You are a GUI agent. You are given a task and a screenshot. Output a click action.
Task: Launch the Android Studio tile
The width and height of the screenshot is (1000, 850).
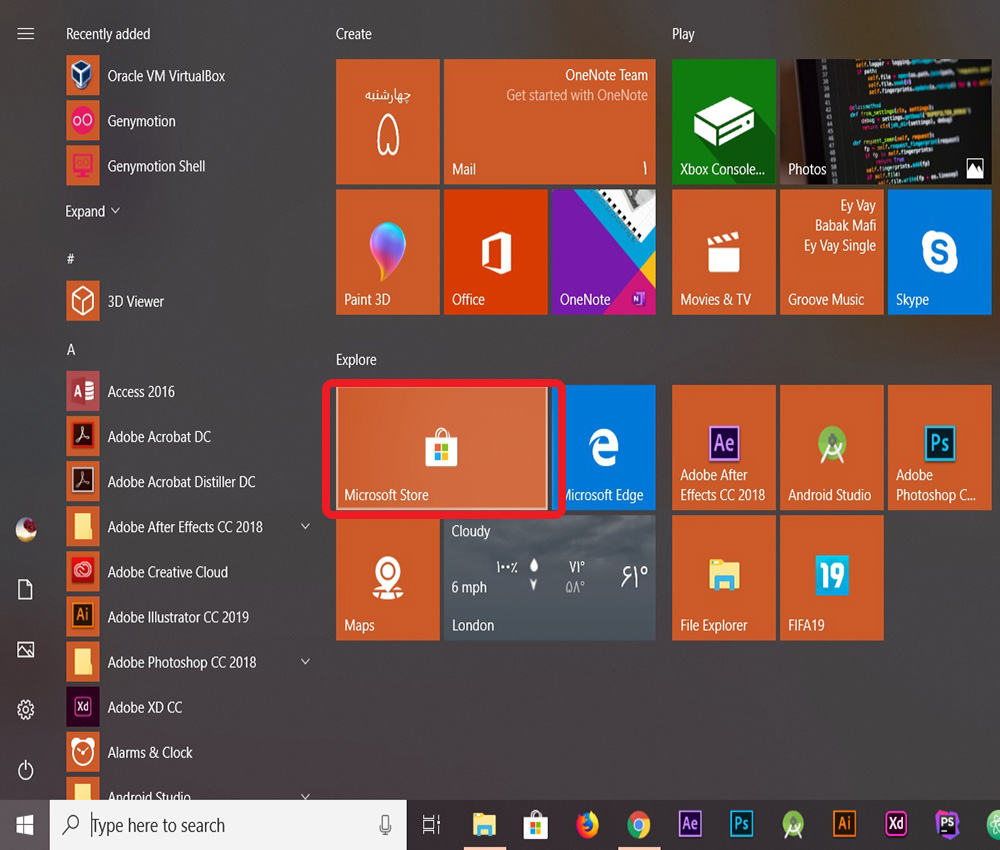pyautogui.click(x=830, y=448)
